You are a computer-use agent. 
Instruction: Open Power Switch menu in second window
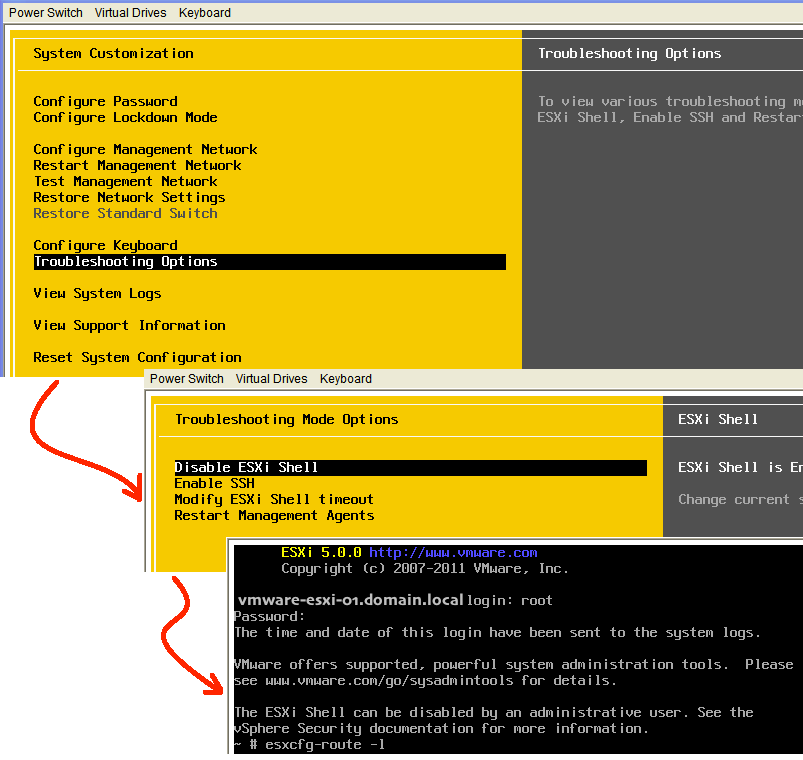coord(186,379)
